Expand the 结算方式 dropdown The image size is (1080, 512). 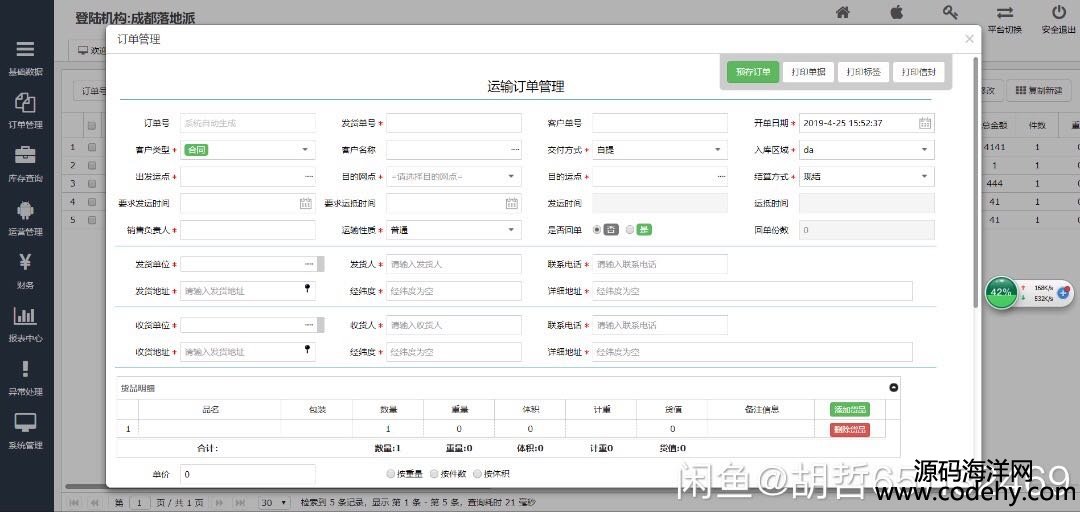[923, 177]
